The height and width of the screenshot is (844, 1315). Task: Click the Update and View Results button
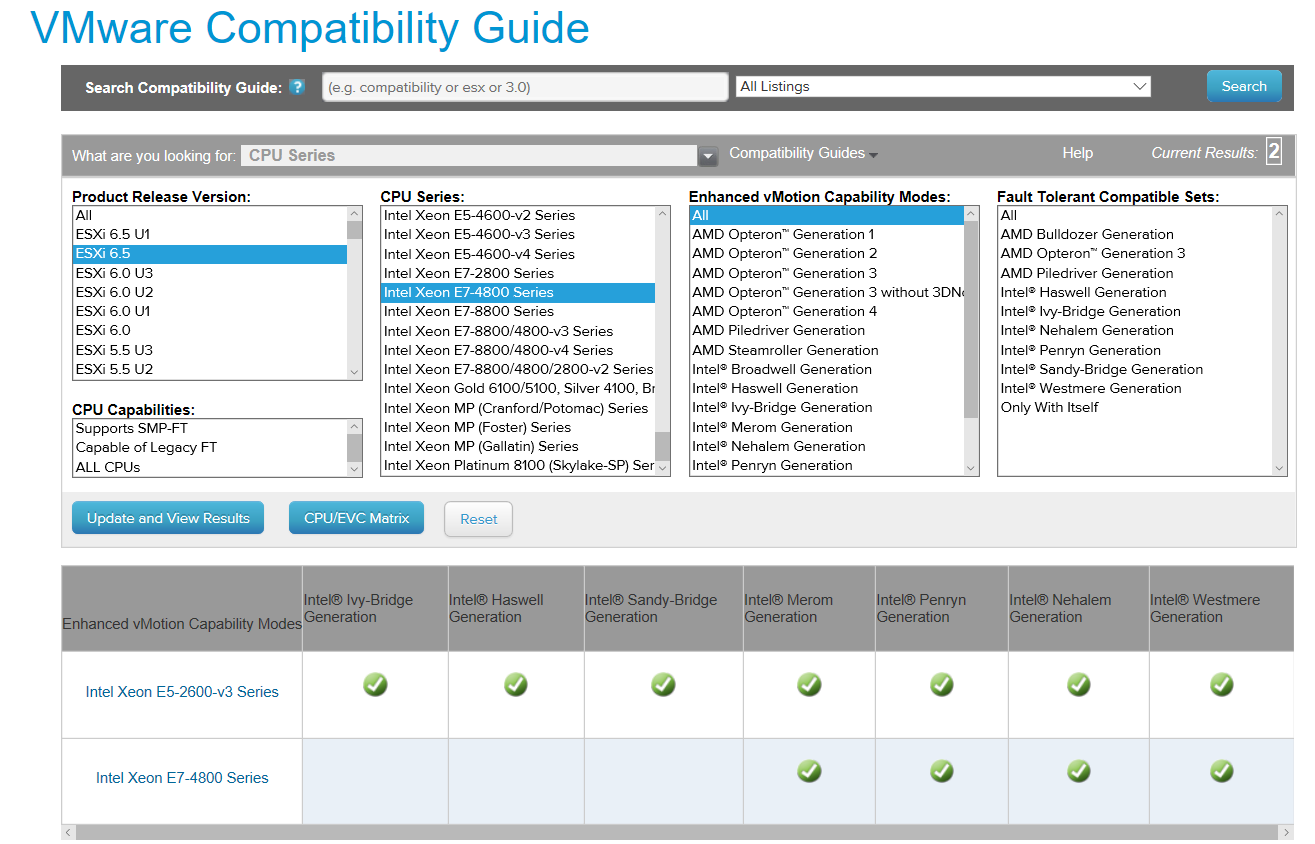[x=167, y=517]
